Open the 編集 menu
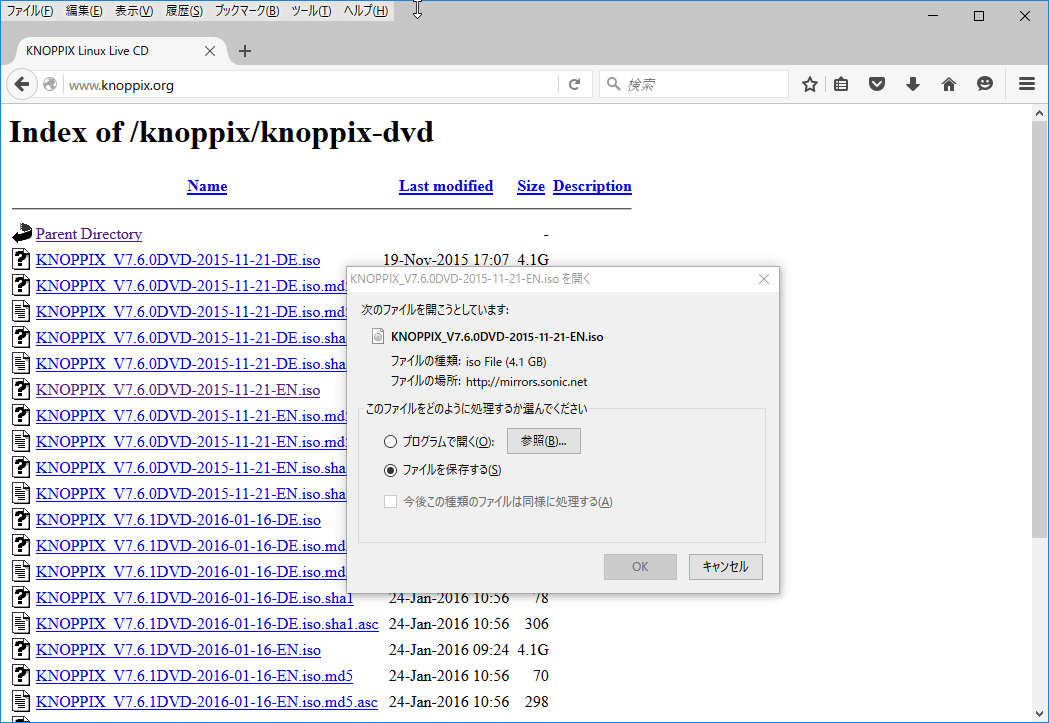Viewport: 1049px width, 723px height. click(84, 11)
